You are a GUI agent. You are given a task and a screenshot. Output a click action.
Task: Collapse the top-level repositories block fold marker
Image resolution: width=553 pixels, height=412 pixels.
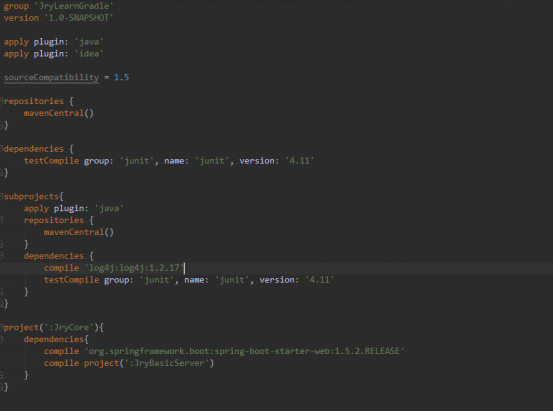[1, 101]
